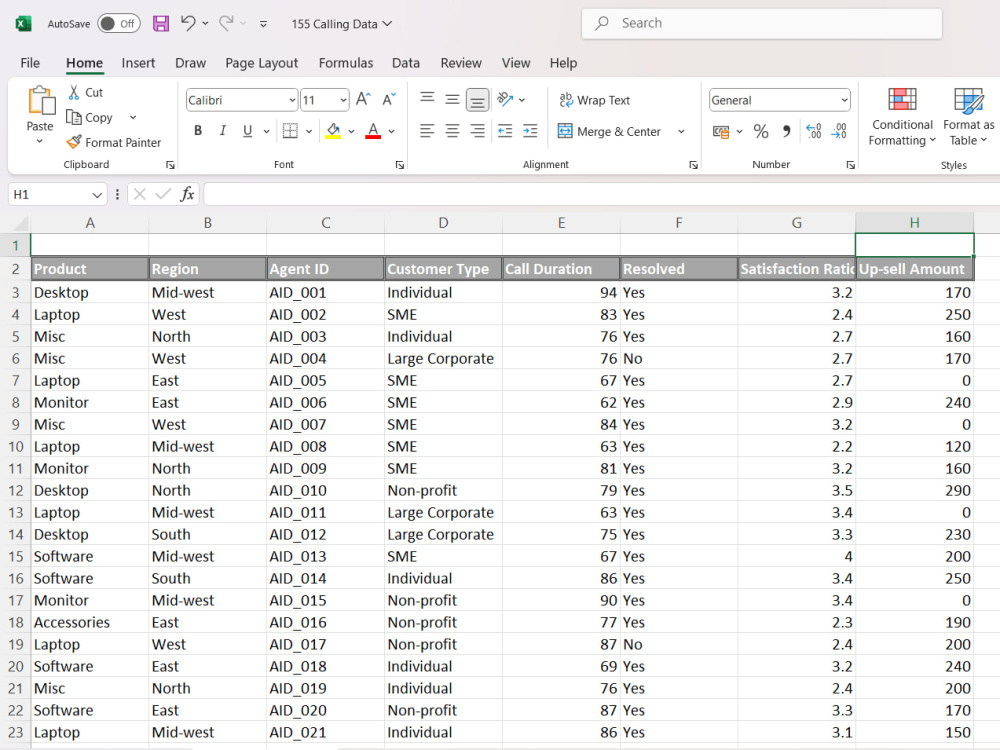The width and height of the screenshot is (1000, 750).
Task: Click the Redo arrow icon
Action: [x=226, y=23]
